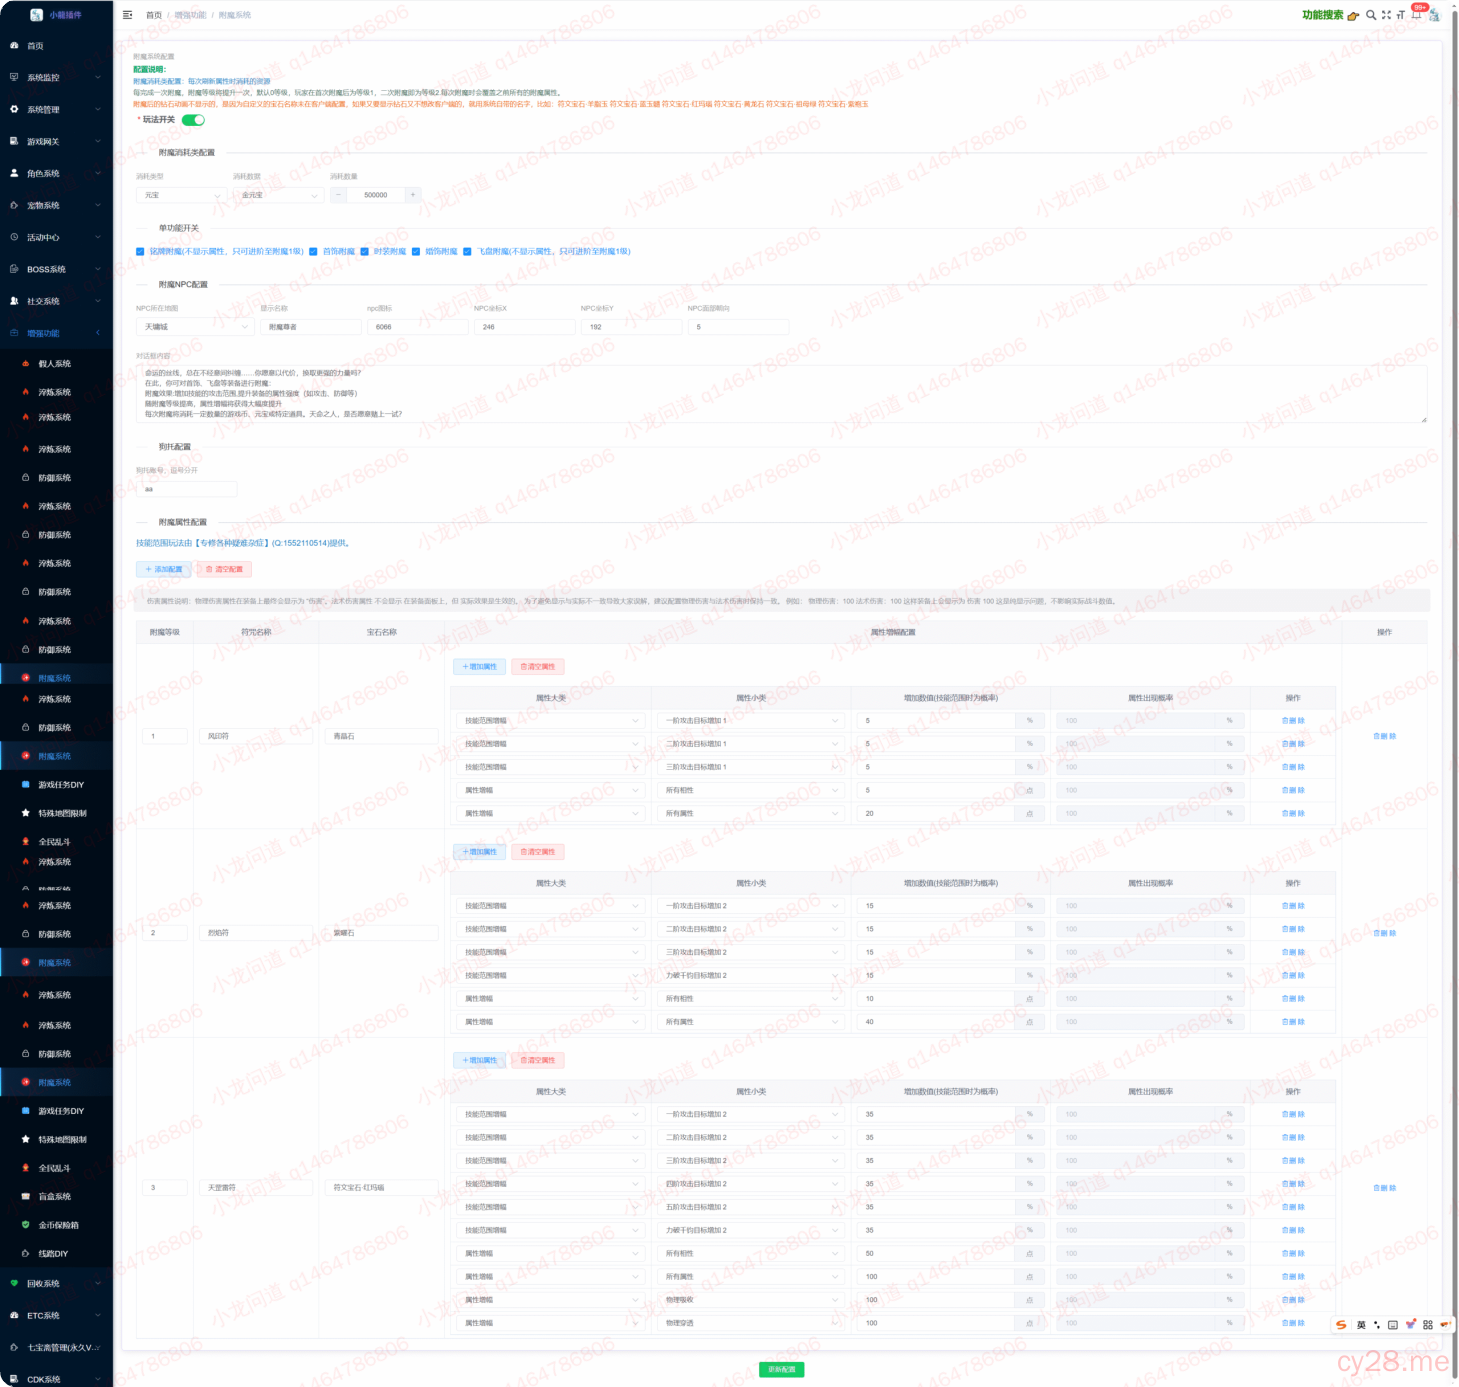Click the plus stepper on 消耗数量
The height and width of the screenshot is (1387, 1459).
click(412, 195)
